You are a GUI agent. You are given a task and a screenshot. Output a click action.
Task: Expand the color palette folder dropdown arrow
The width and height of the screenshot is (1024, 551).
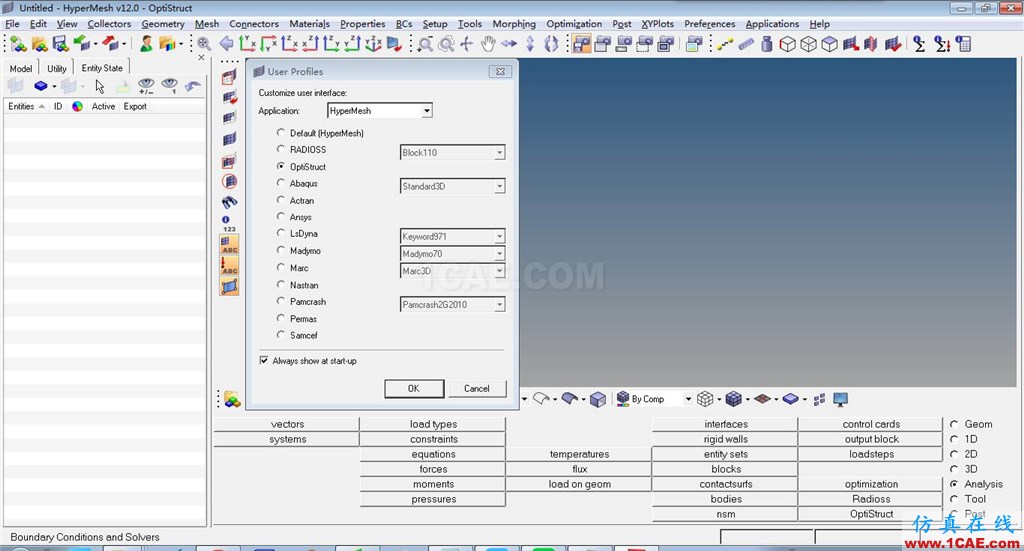click(x=181, y=44)
